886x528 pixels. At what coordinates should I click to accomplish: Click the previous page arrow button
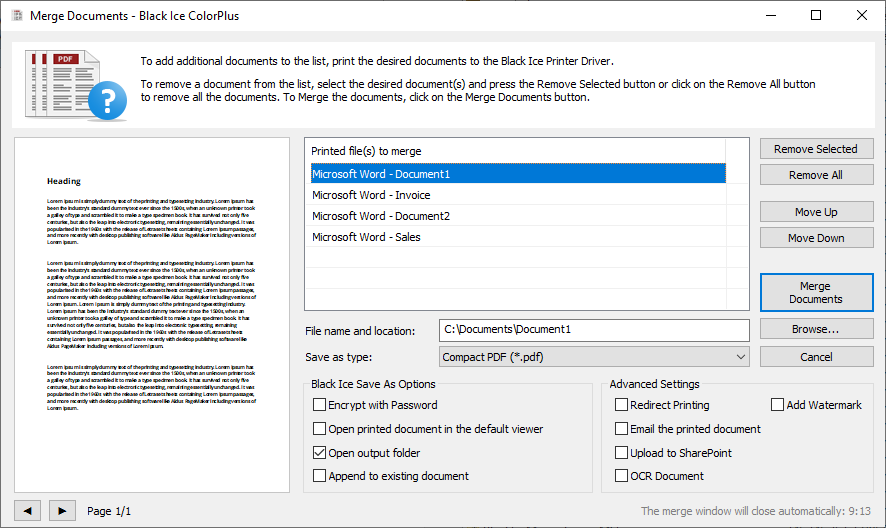coord(27,511)
